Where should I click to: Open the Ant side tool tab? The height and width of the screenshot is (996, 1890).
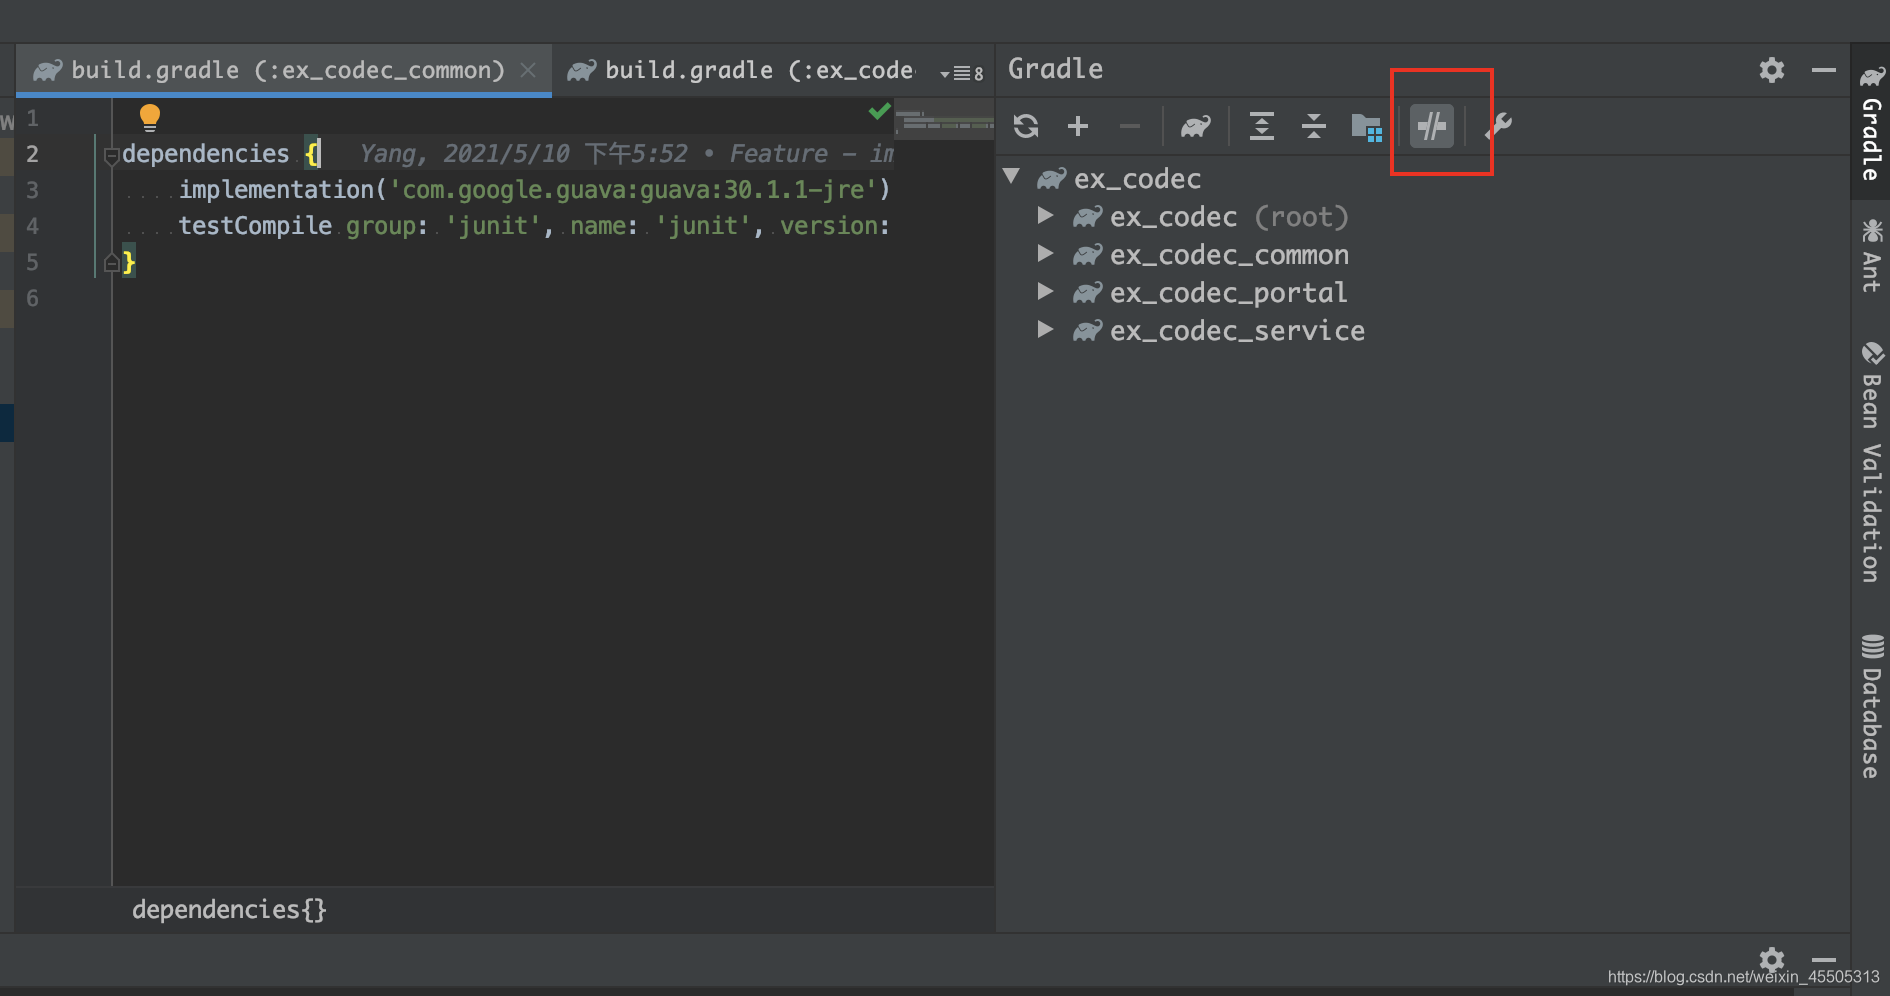coord(1871,256)
